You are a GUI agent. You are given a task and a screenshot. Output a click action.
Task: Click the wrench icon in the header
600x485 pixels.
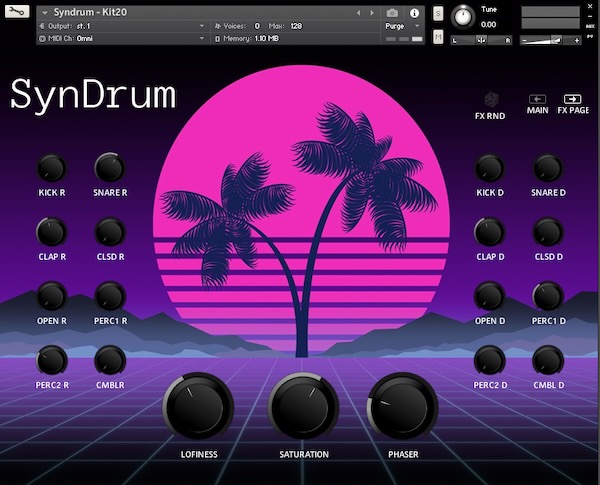click(17, 13)
